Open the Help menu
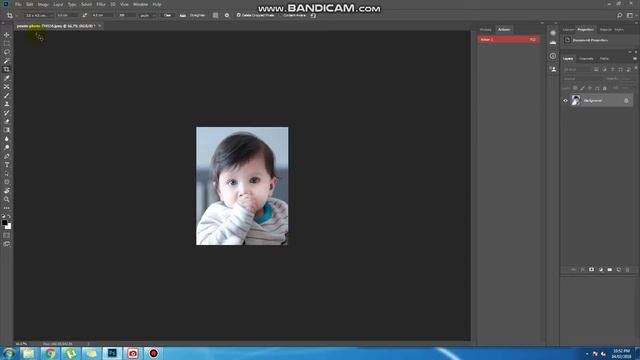Viewport: 640px width, 360px height. (157, 4)
